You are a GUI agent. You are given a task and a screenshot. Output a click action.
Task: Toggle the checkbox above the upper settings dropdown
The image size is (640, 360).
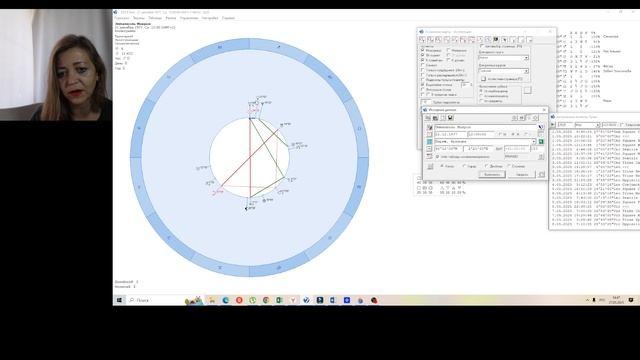point(482,46)
